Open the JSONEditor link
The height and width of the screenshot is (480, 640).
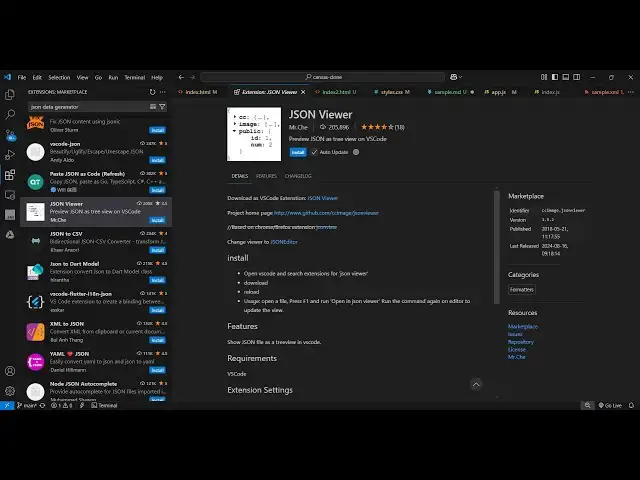pos(284,242)
